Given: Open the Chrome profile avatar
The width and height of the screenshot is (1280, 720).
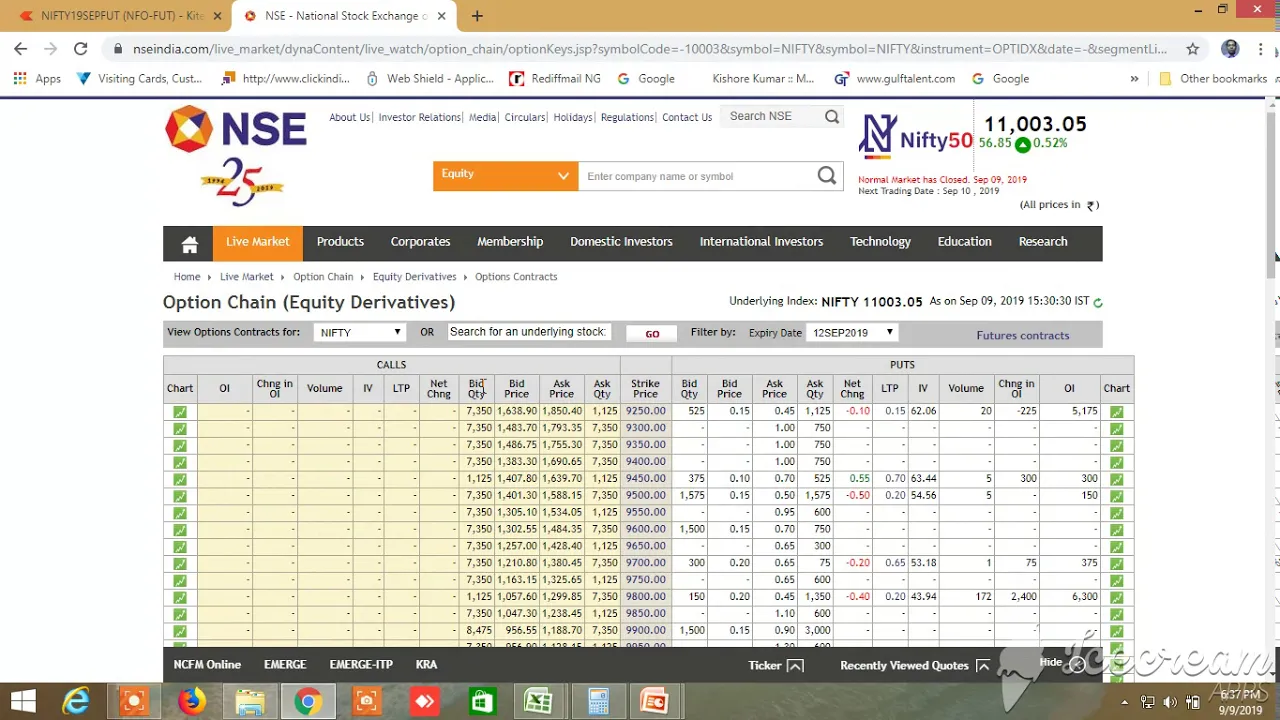Looking at the screenshot, I should (x=1230, y=48).
